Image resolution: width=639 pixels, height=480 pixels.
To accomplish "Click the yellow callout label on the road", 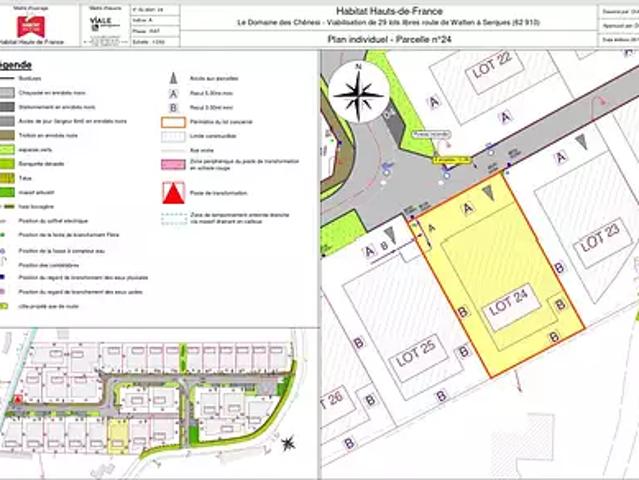I will 452,160.
